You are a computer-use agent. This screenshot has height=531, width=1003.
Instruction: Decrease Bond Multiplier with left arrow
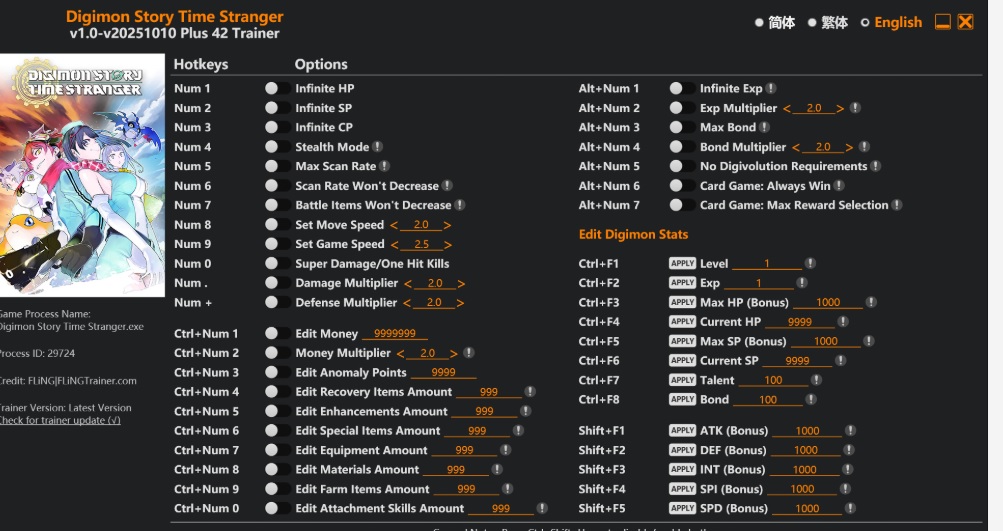click(x=796, y=147)
